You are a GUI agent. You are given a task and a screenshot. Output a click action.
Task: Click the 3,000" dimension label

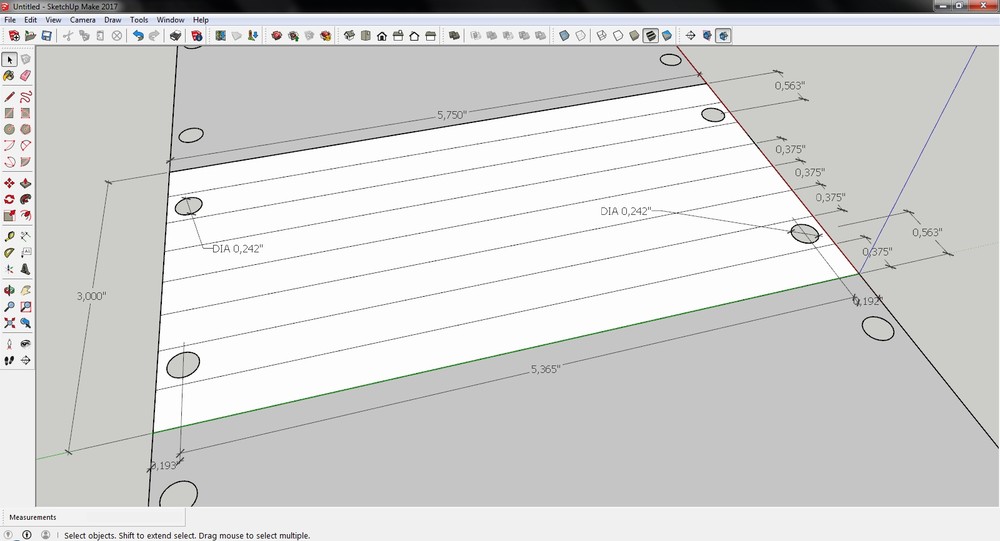[91, 297]
